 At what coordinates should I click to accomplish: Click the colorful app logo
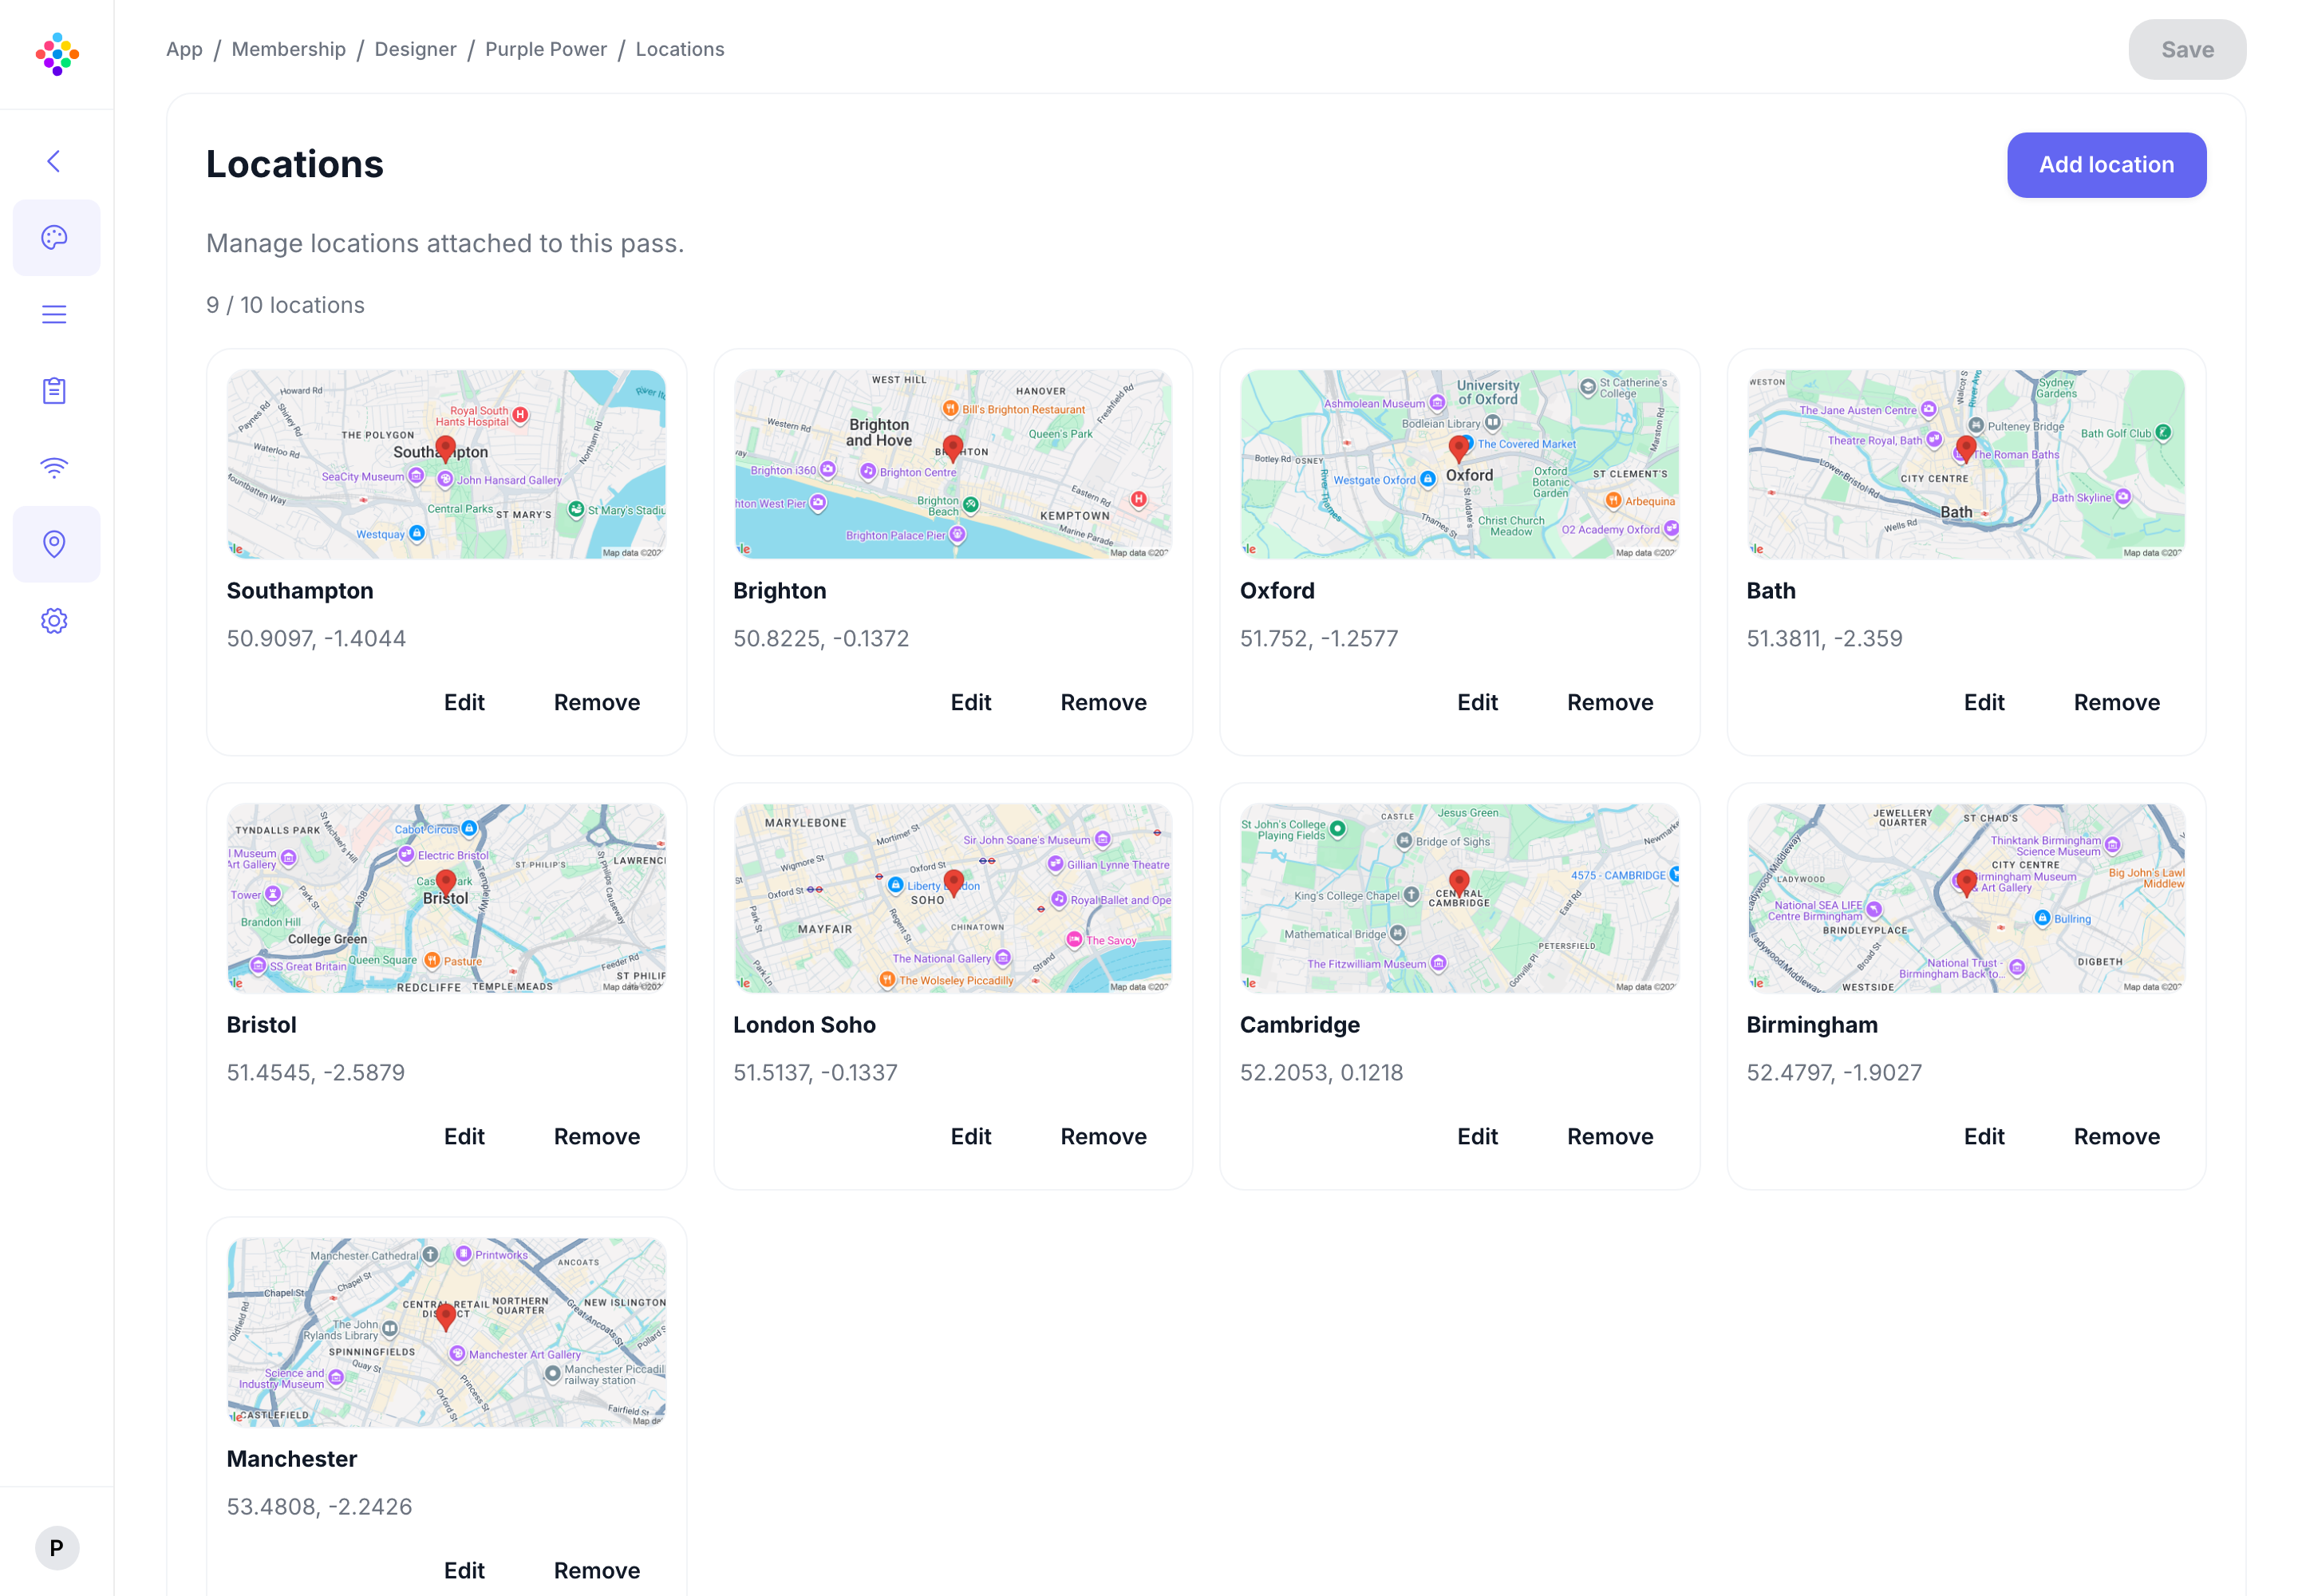pyautogui.click(x=57, y=54)
